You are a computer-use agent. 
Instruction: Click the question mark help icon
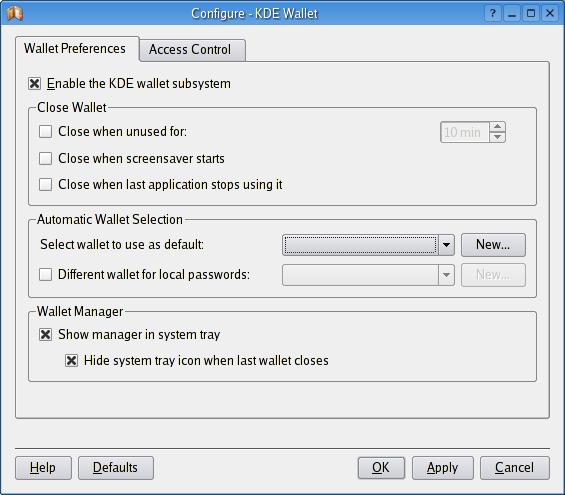point(493,14)
